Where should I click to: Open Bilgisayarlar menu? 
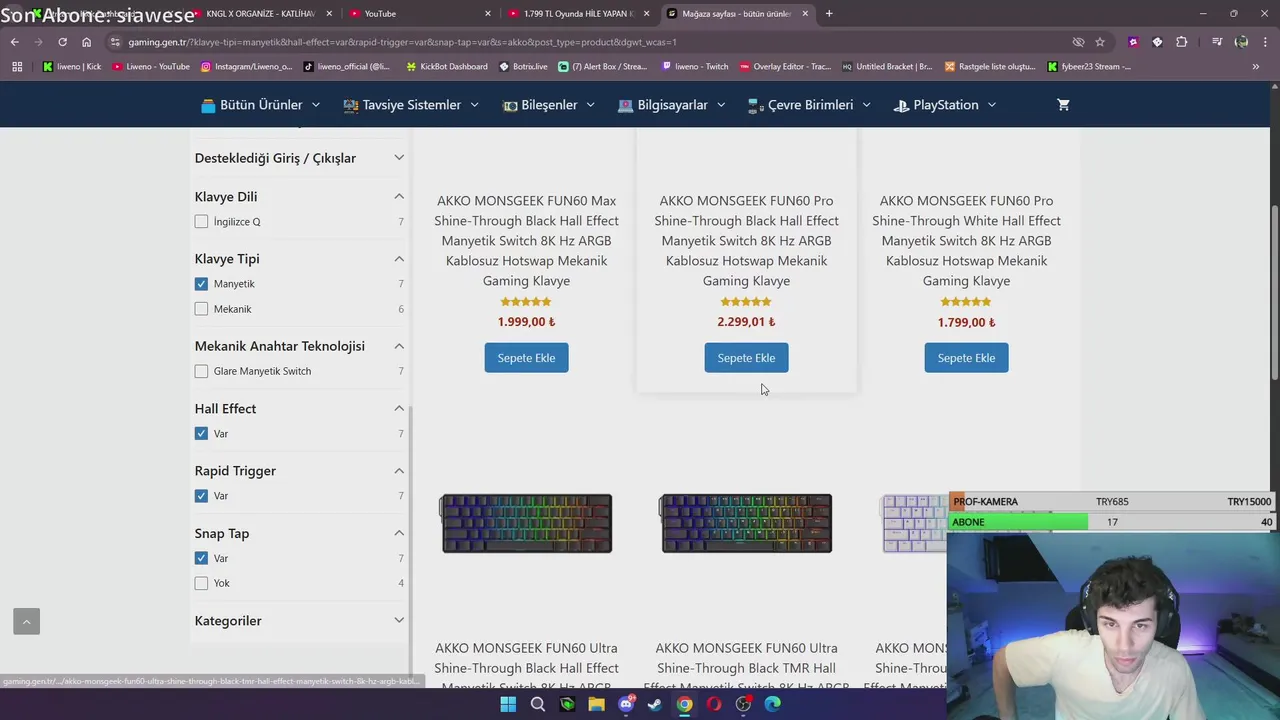(x=672, y=105)
